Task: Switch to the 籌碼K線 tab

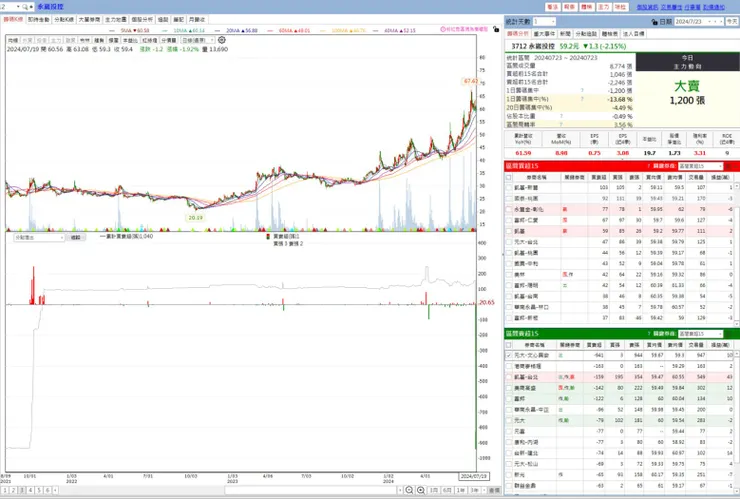Action: pos(13,19)
